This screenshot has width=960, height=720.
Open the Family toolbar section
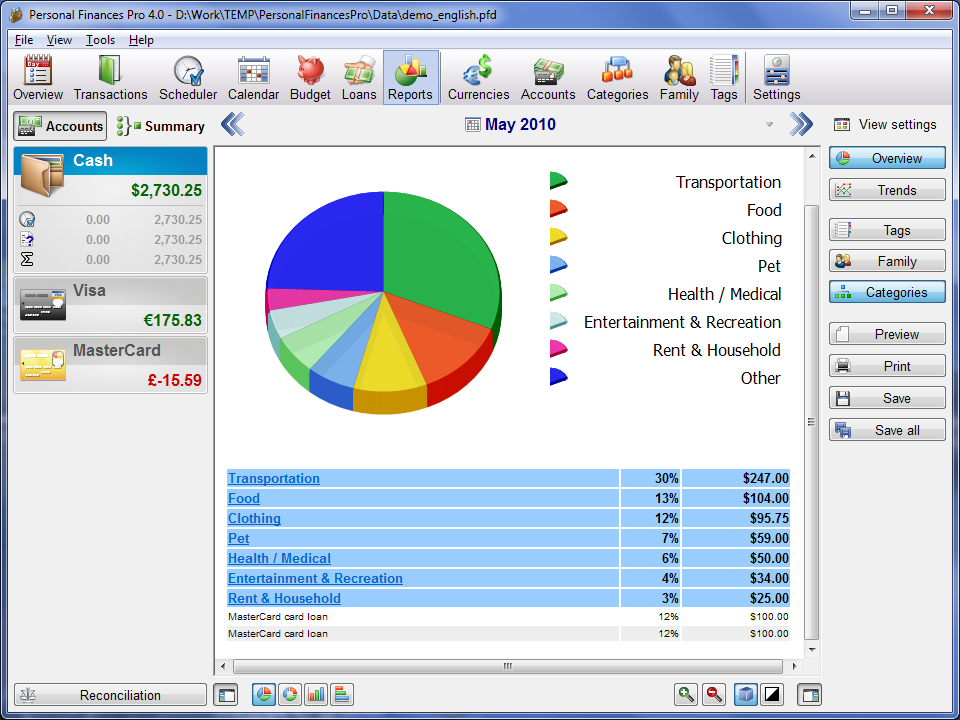click(x=679, y=78)
